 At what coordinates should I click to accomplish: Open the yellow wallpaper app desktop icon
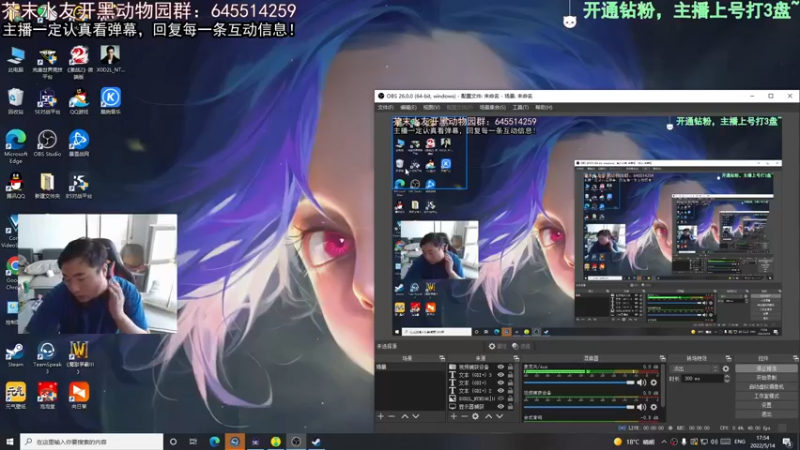pyautogui.click(x=16, y=396)
